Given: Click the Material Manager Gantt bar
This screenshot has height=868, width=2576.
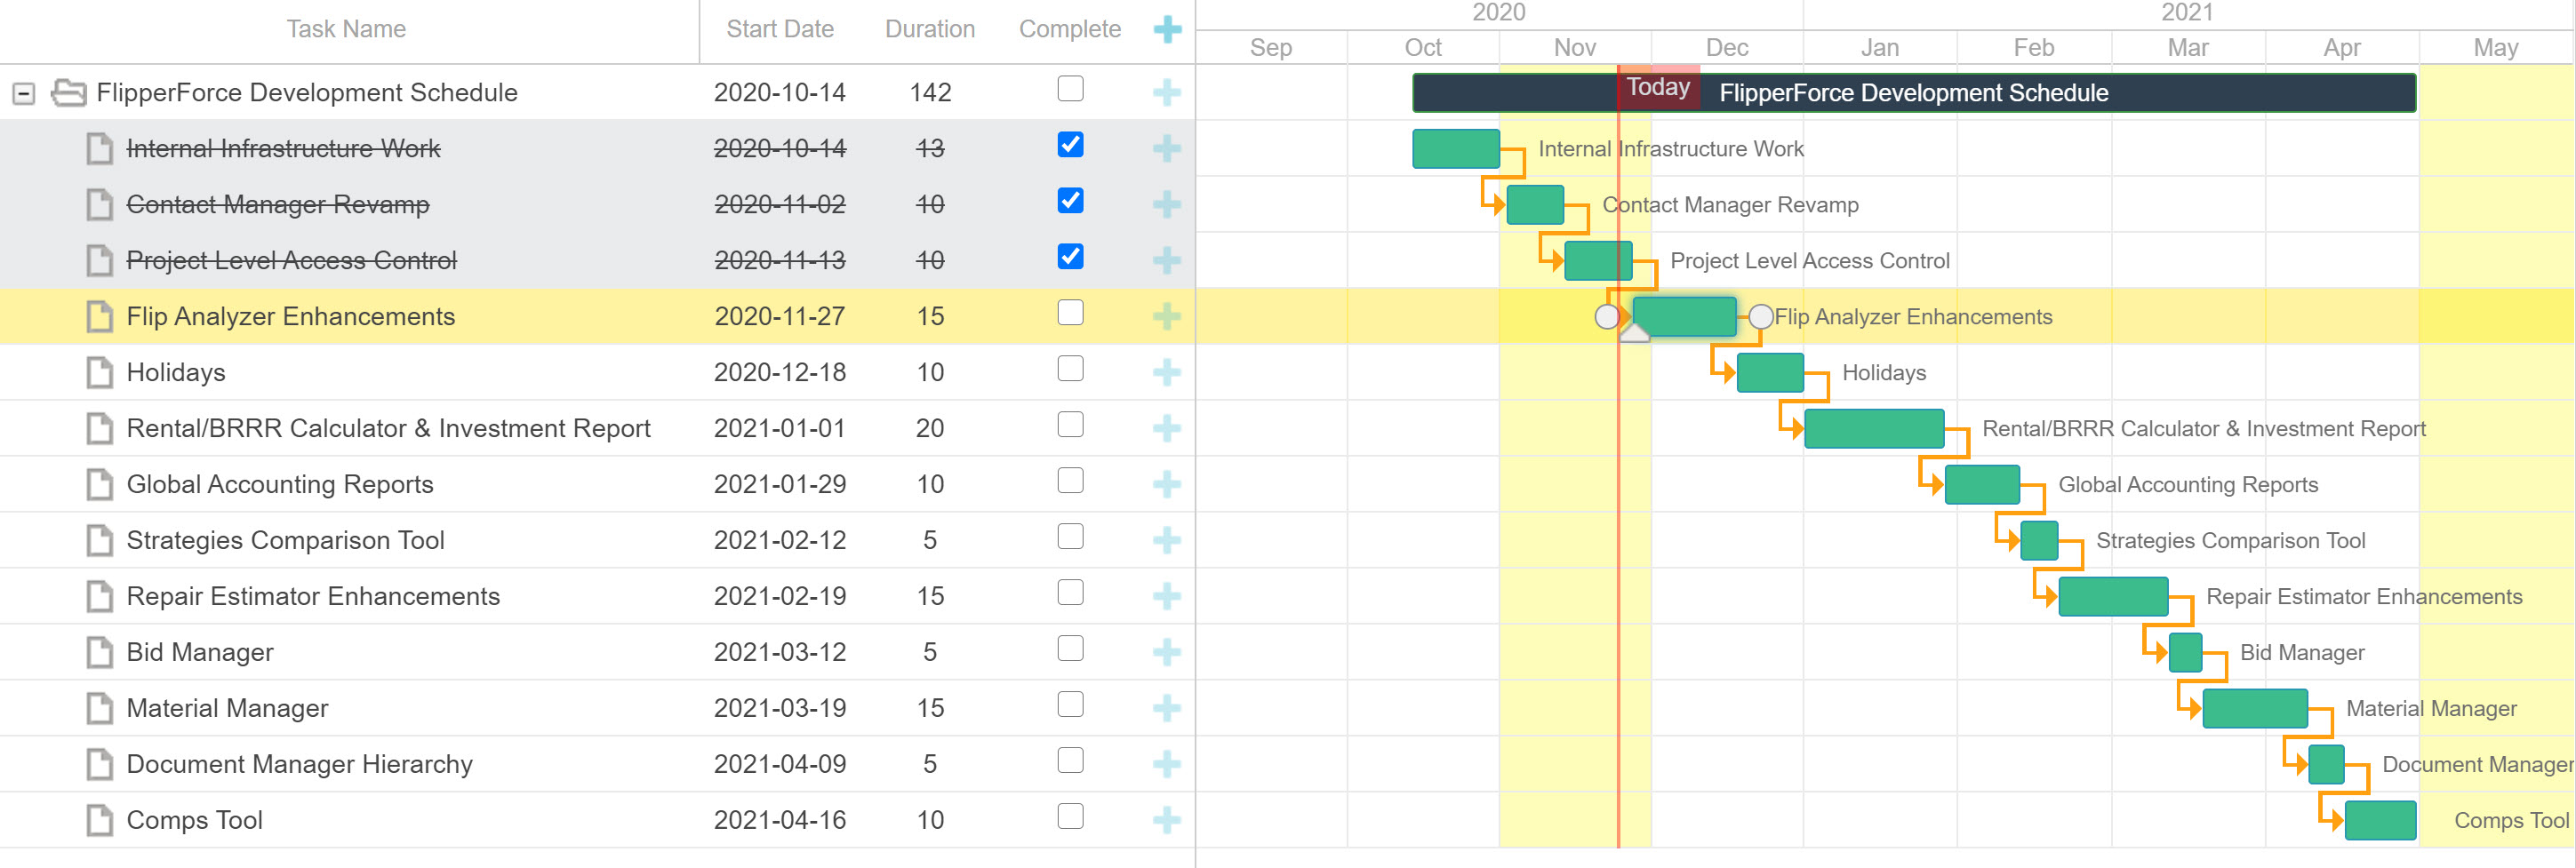Looking at the screenshot, I should pyautogui.click(x=2255, y=708).
